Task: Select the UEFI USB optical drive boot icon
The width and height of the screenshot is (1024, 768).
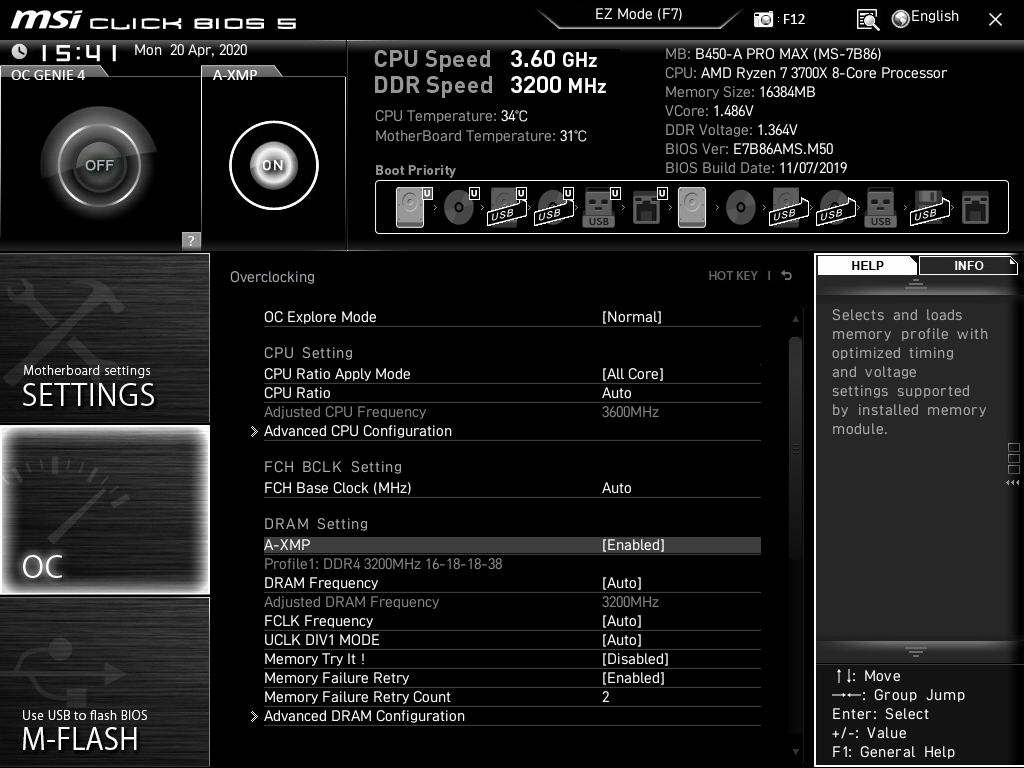Action: pos(554,207)
